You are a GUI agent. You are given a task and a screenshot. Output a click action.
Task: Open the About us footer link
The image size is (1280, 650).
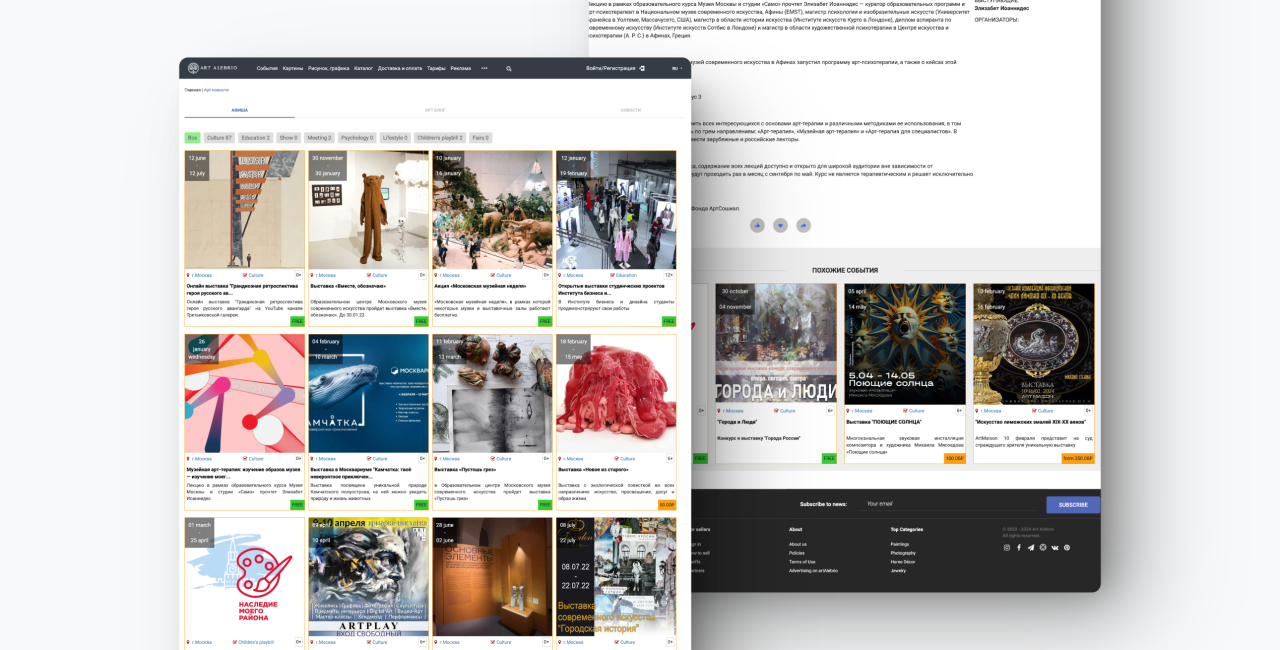798,544
